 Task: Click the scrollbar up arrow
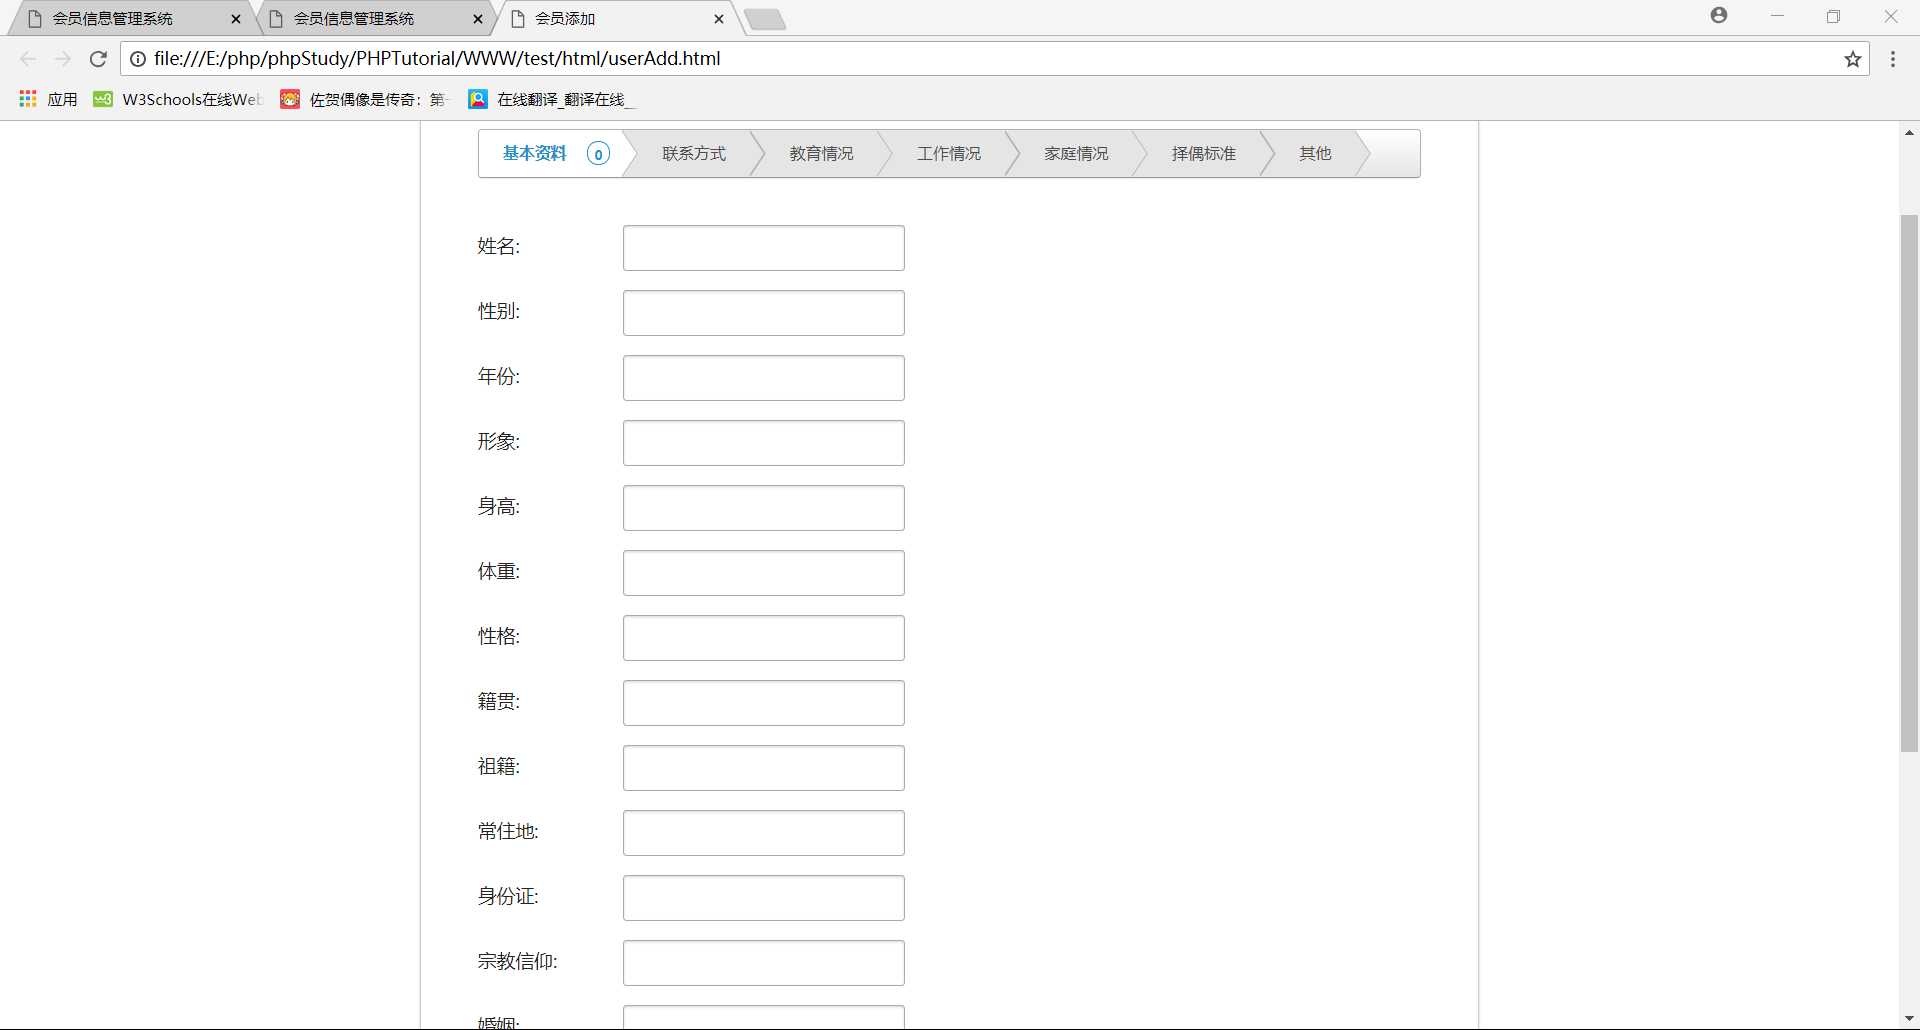tap(1909, 133)
